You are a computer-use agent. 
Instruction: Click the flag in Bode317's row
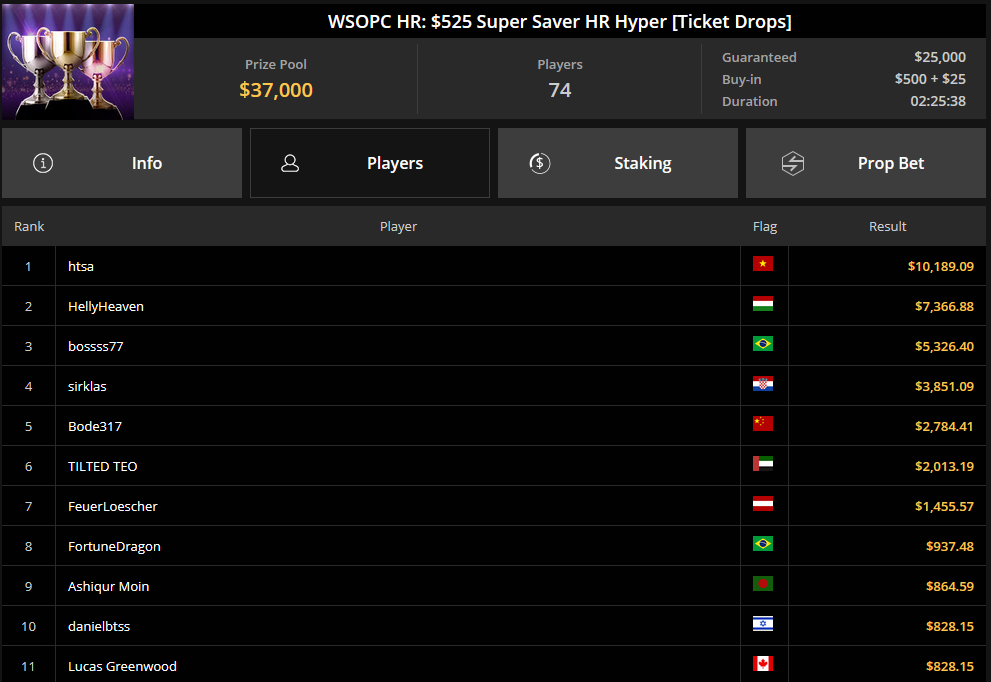click(x=763, y=423)
